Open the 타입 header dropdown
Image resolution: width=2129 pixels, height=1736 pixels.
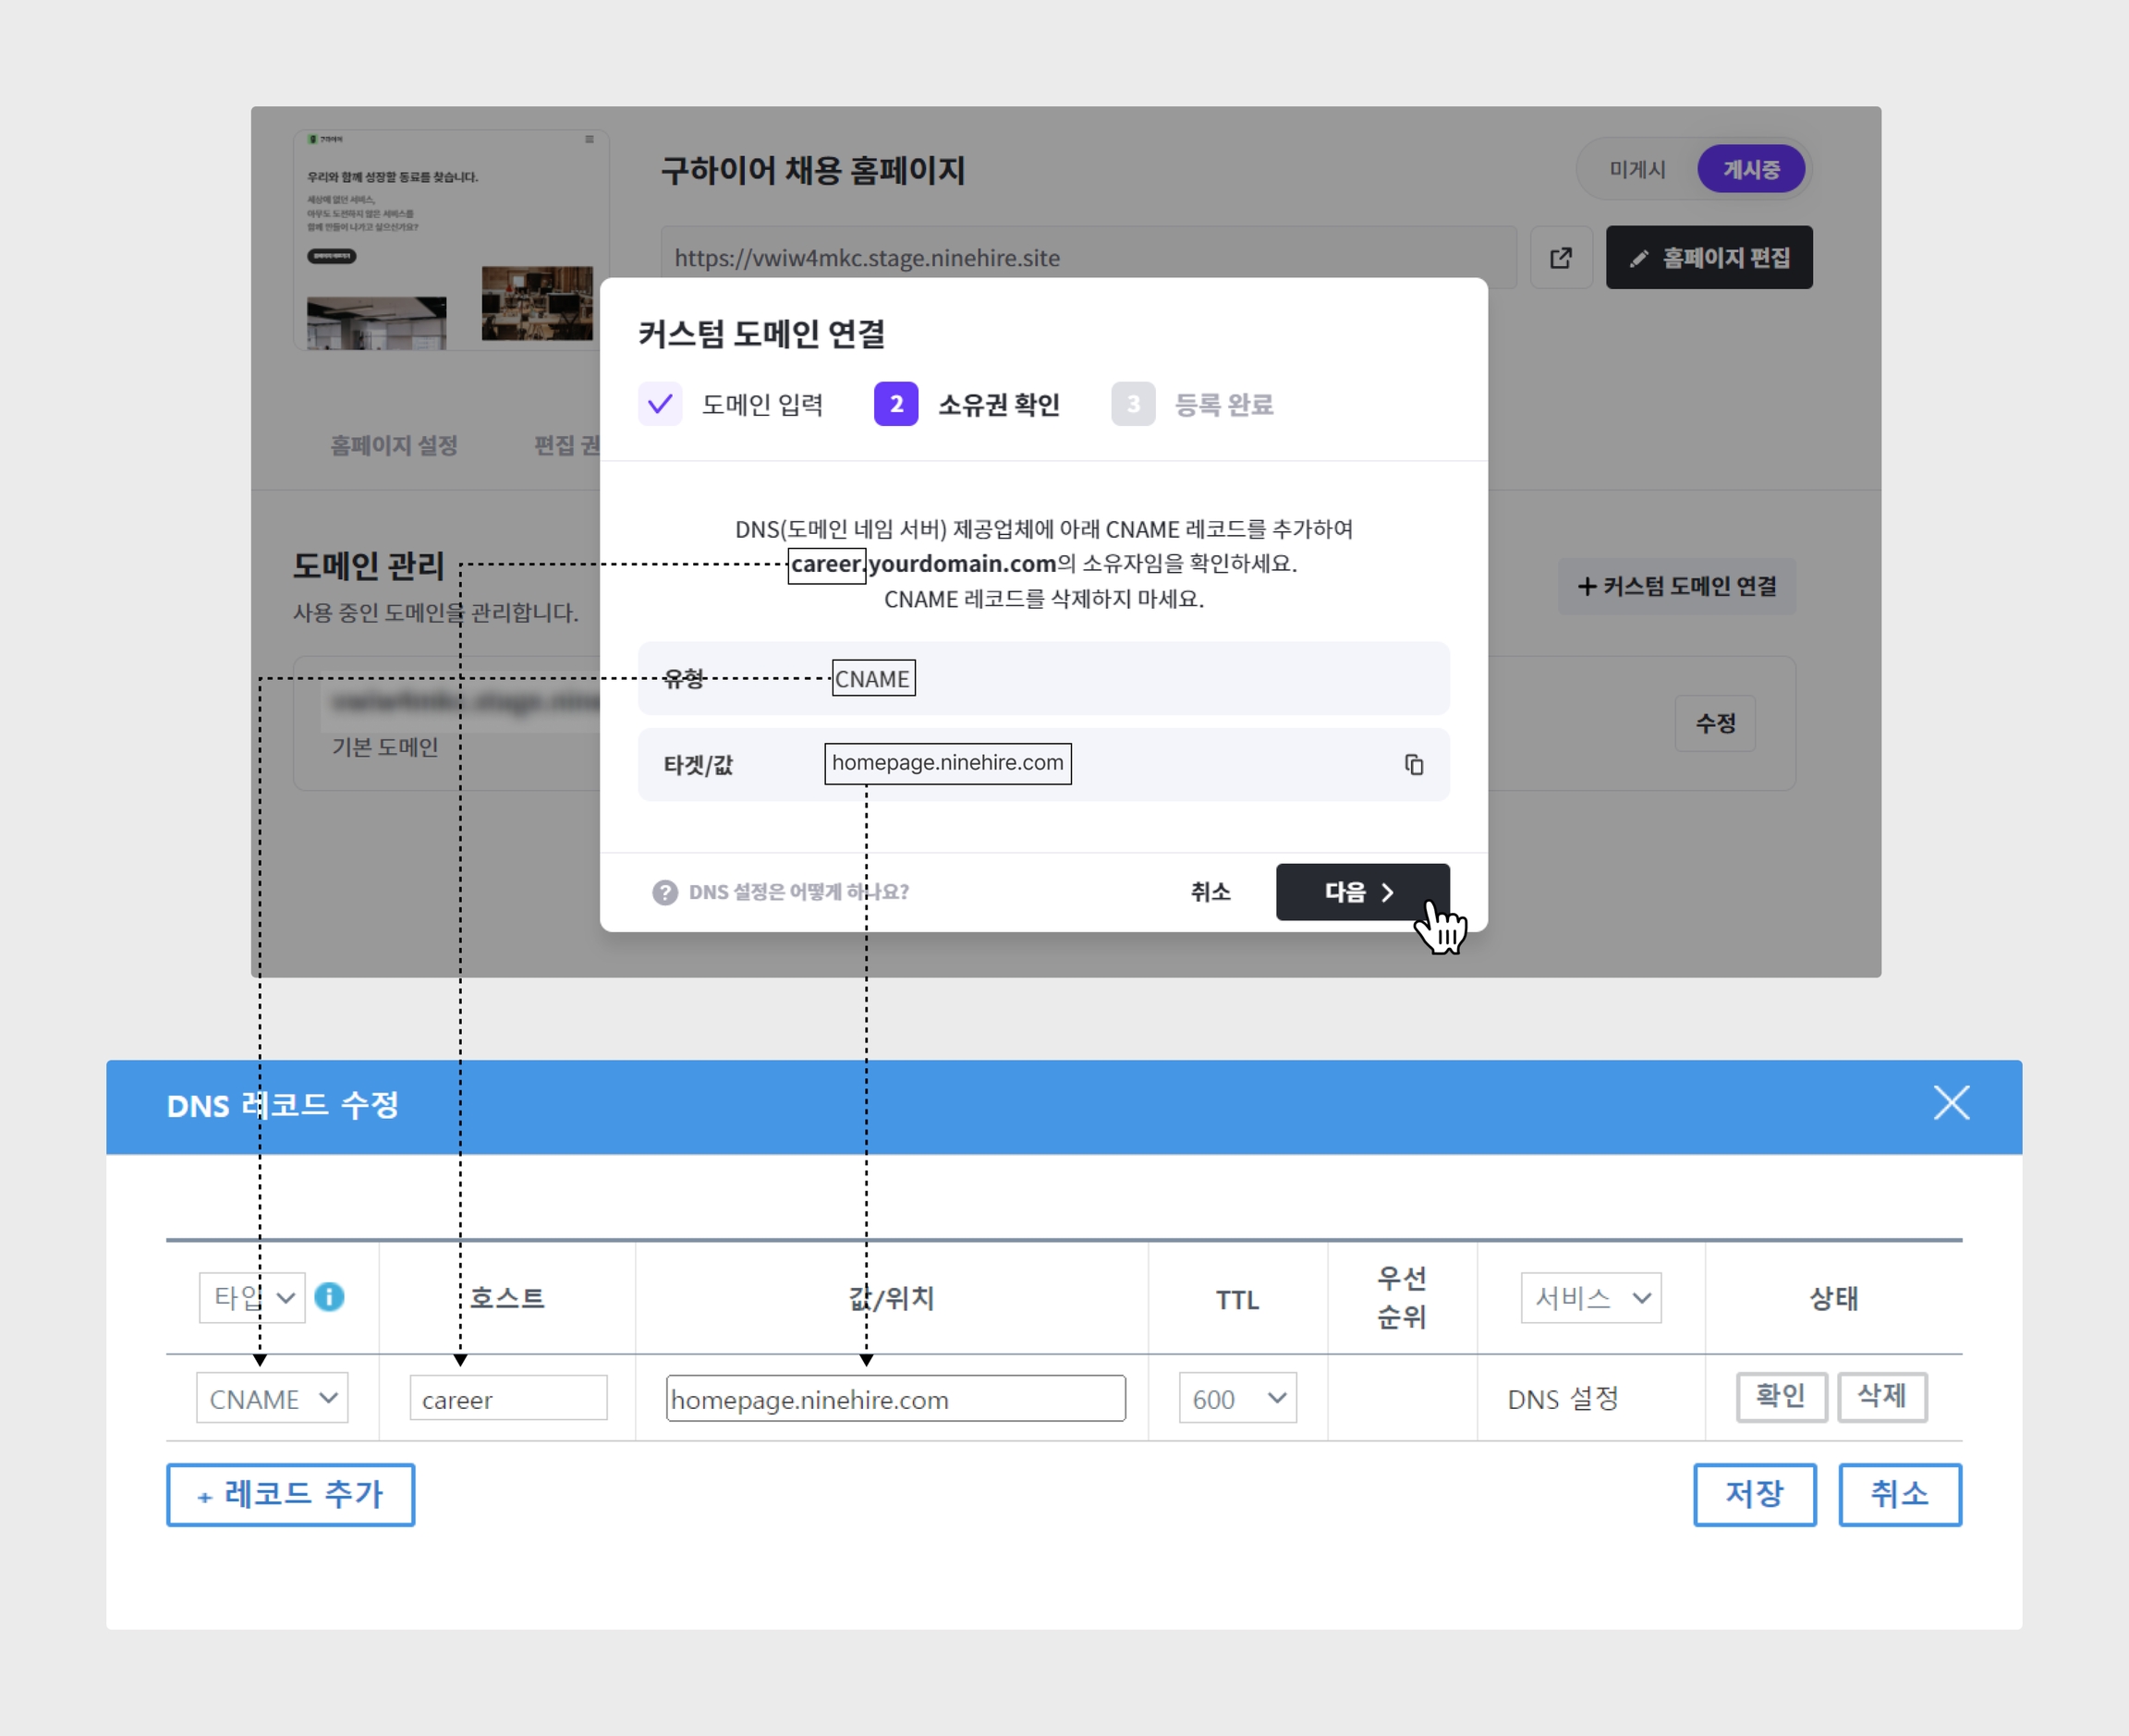[252, 1298]
